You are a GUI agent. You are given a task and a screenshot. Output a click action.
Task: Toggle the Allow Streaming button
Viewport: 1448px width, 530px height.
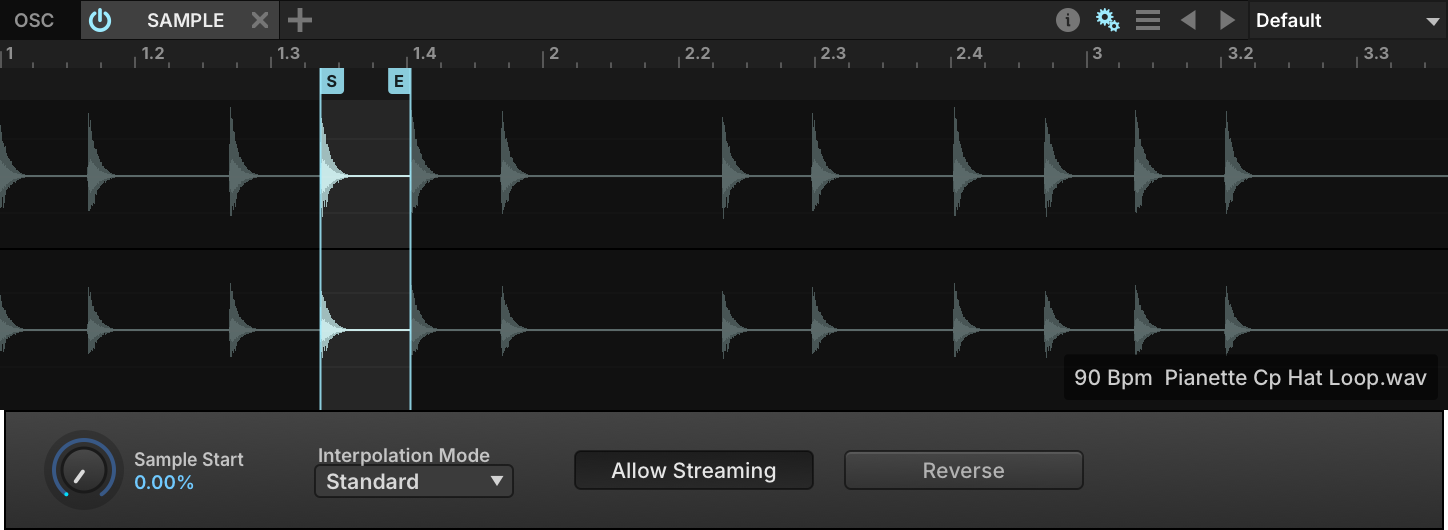tap(694, 470)
